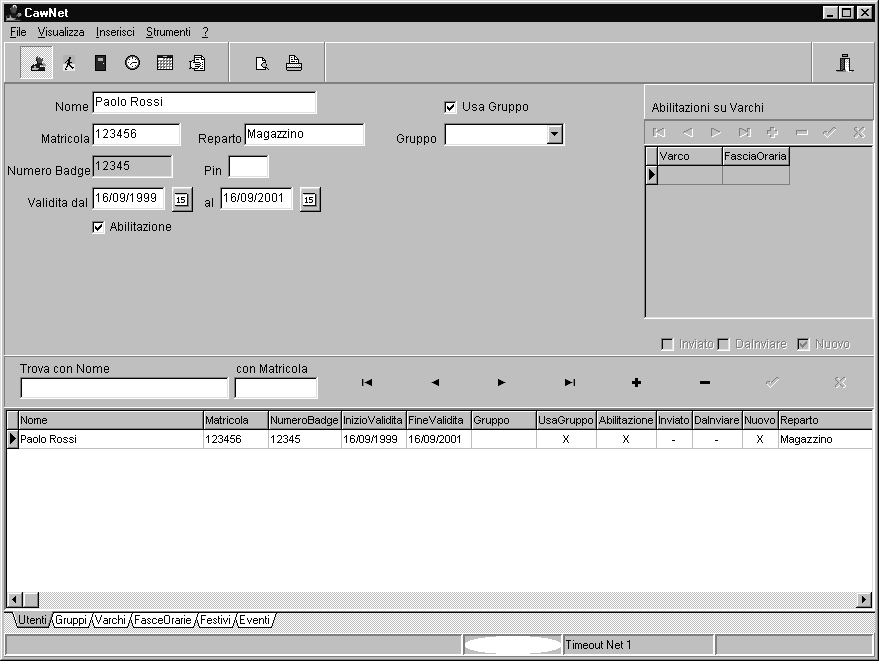Open calendar picker for 'al' end date
This screenshot has height=661, width=879.
click(309, 200)
